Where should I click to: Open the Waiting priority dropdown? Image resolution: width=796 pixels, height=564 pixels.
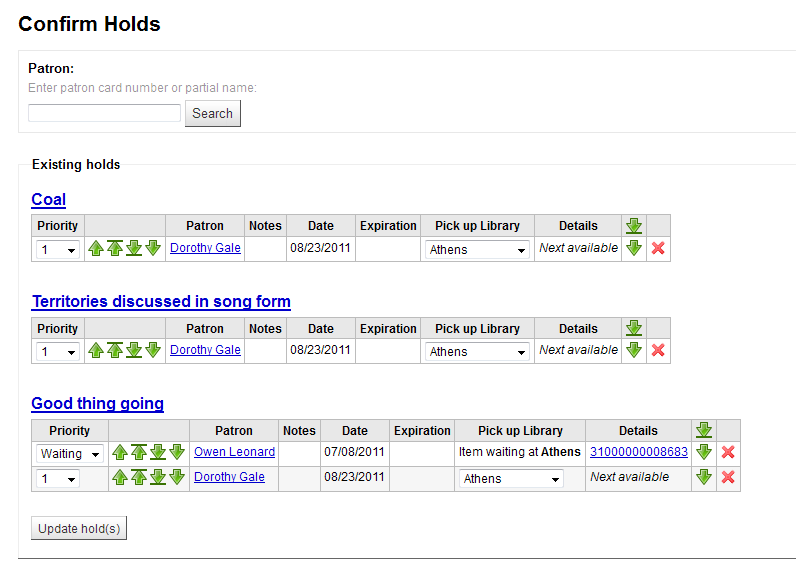coord(70,454)
